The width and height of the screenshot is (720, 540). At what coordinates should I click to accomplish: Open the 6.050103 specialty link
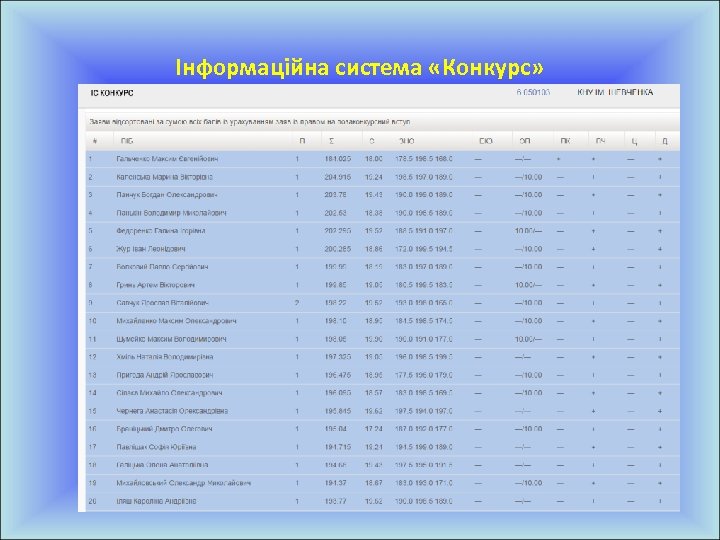[533, 92]
